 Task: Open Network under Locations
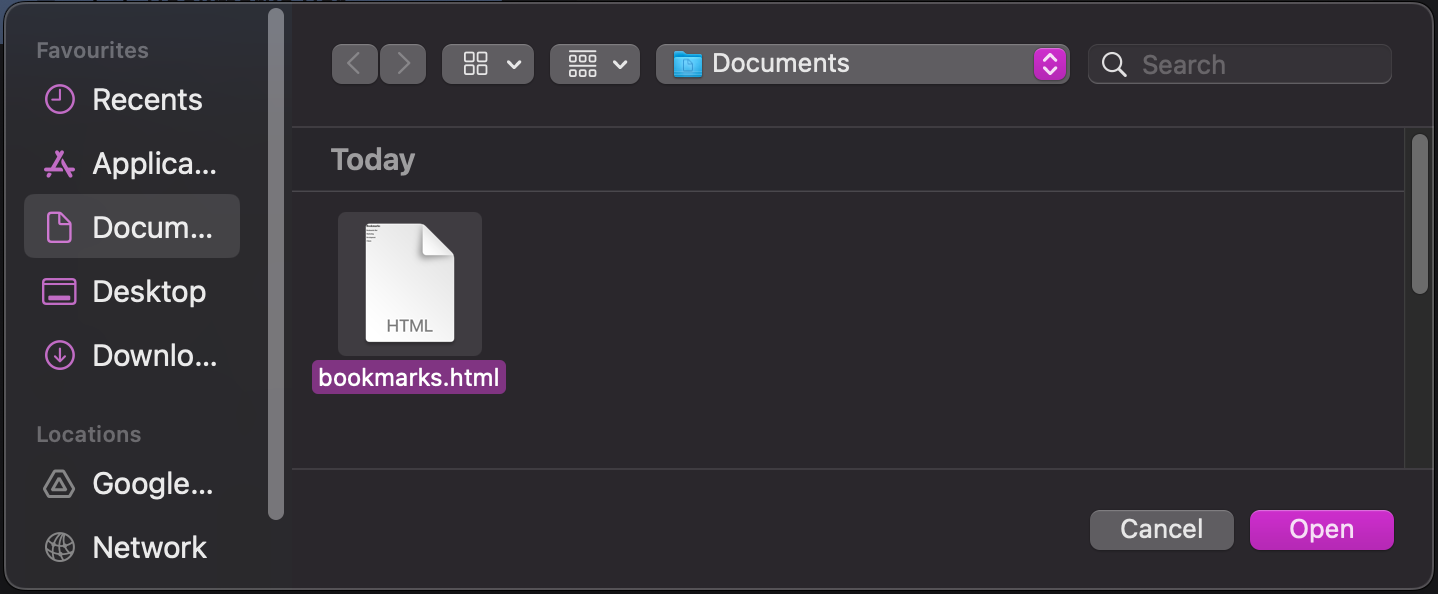coord(132,548)
